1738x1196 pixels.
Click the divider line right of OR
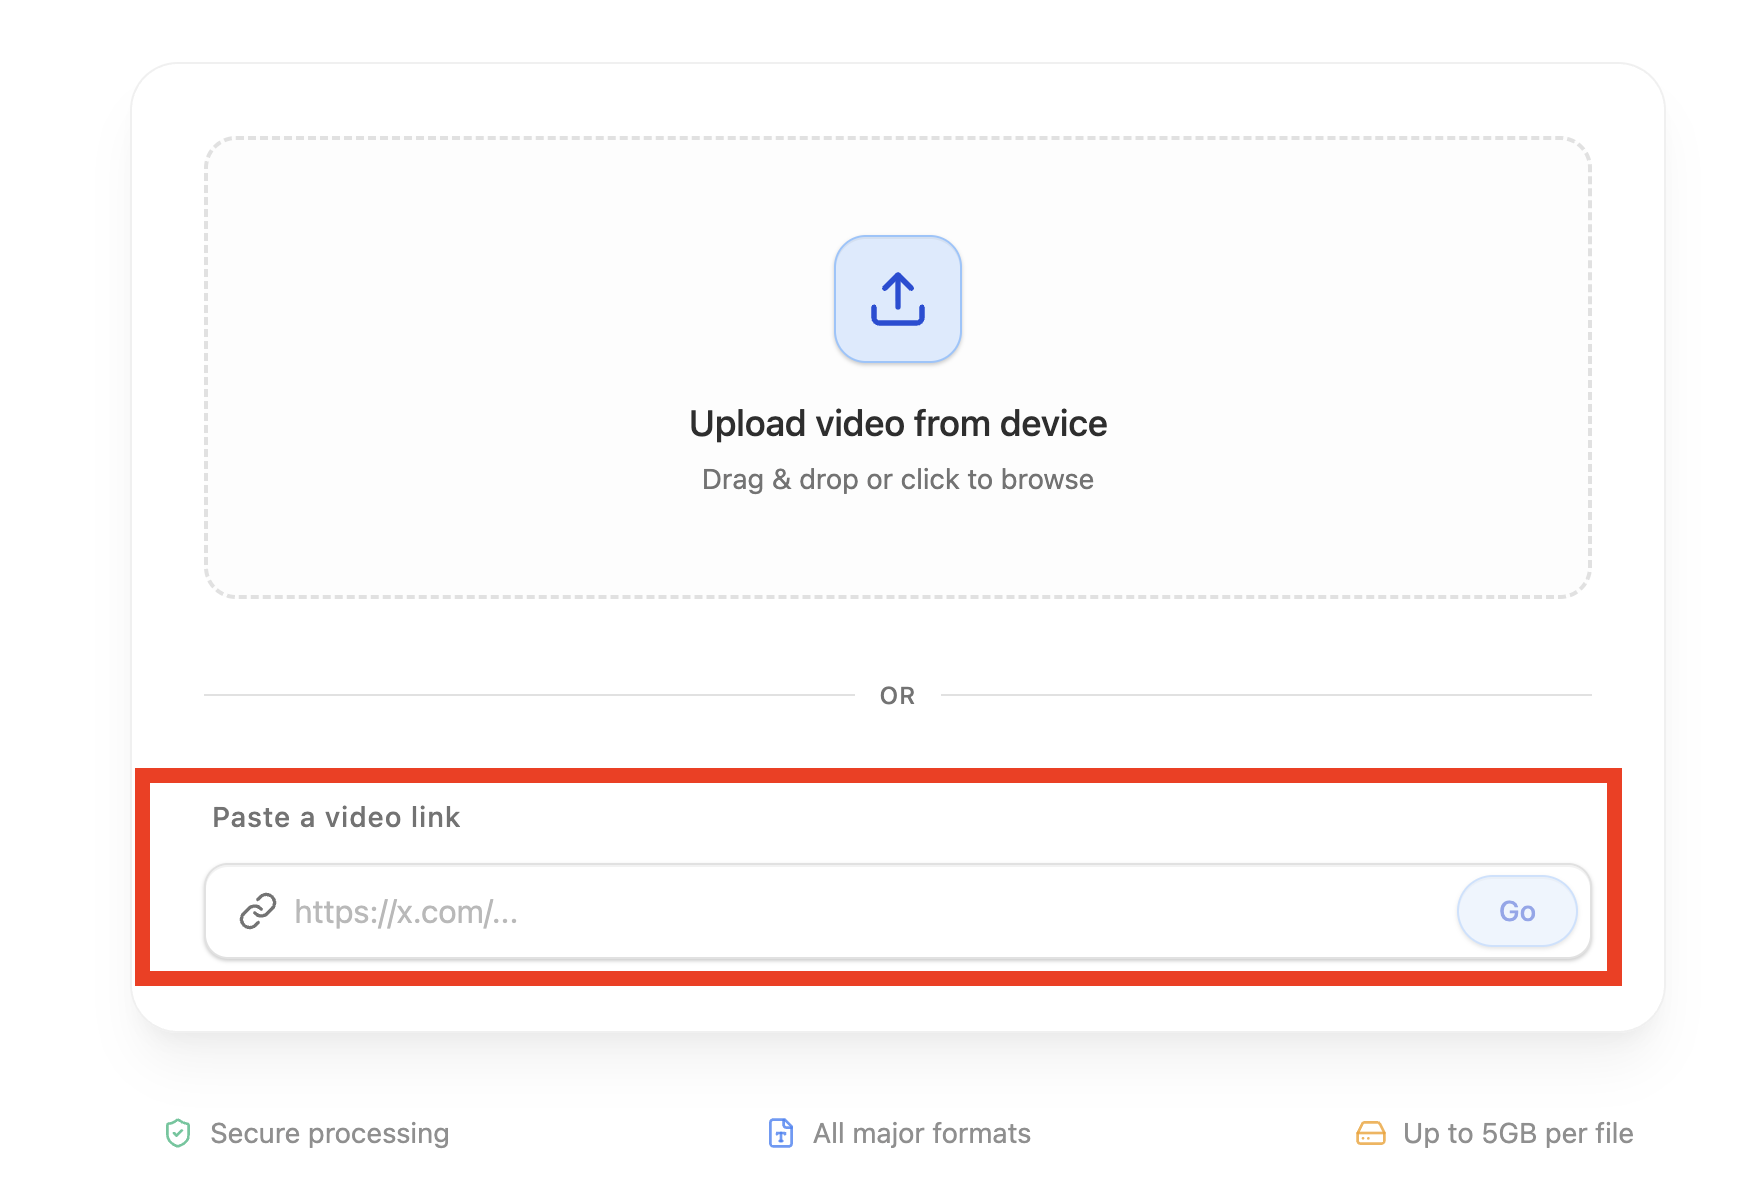pos(1265,694)
